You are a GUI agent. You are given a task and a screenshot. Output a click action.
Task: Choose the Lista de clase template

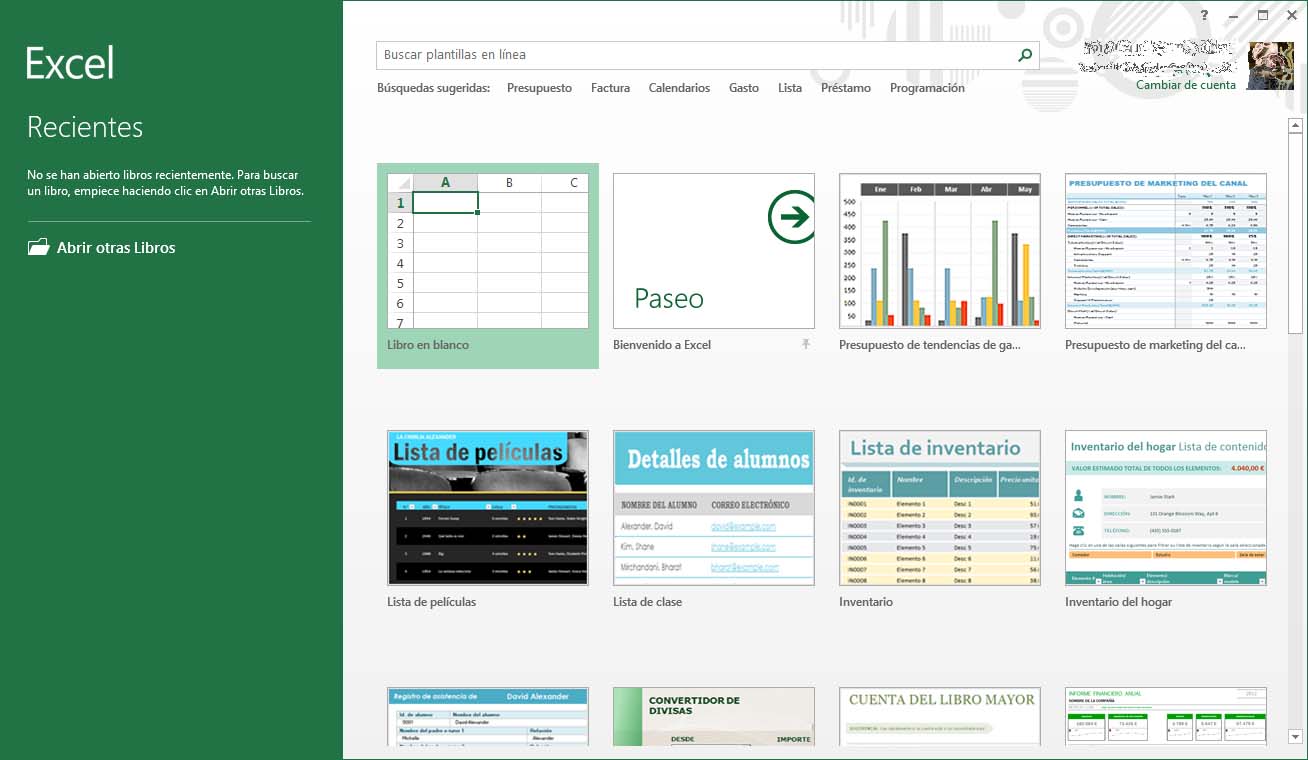(x=714, y=508)
